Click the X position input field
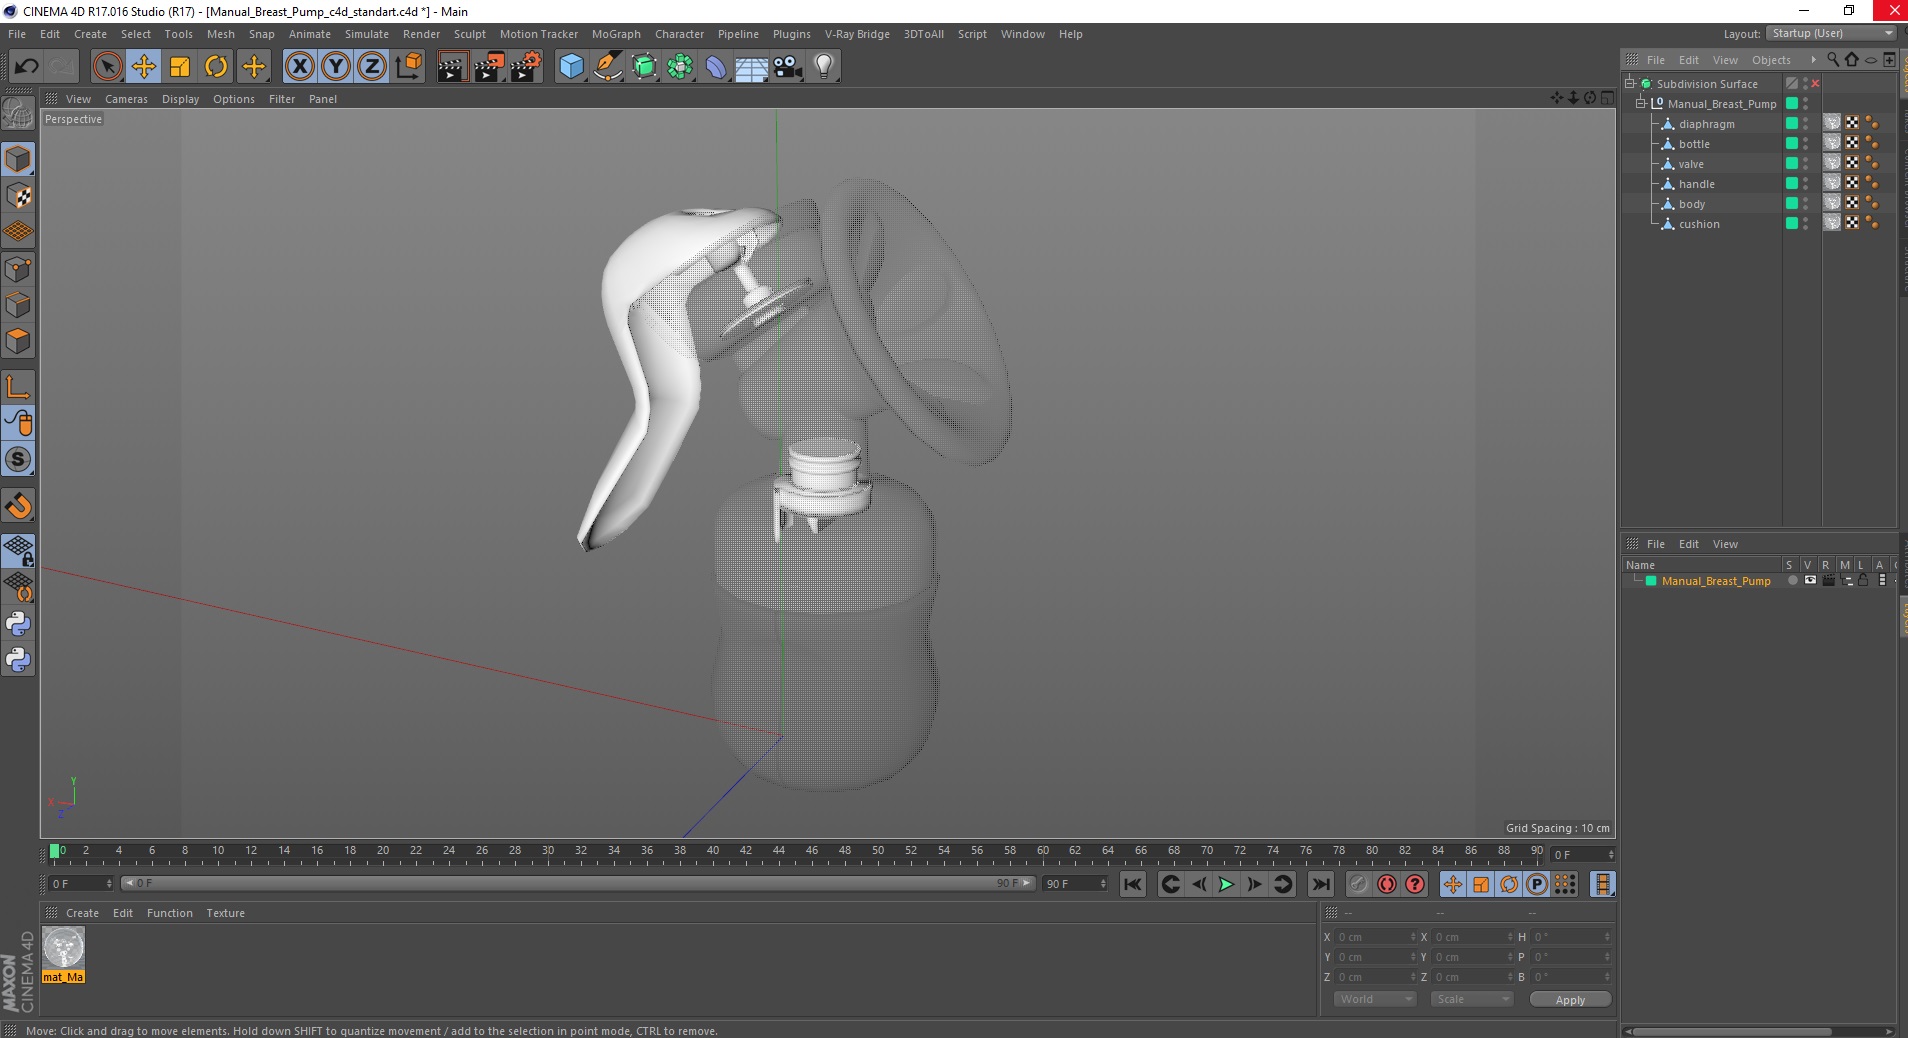 [1375, 937]
